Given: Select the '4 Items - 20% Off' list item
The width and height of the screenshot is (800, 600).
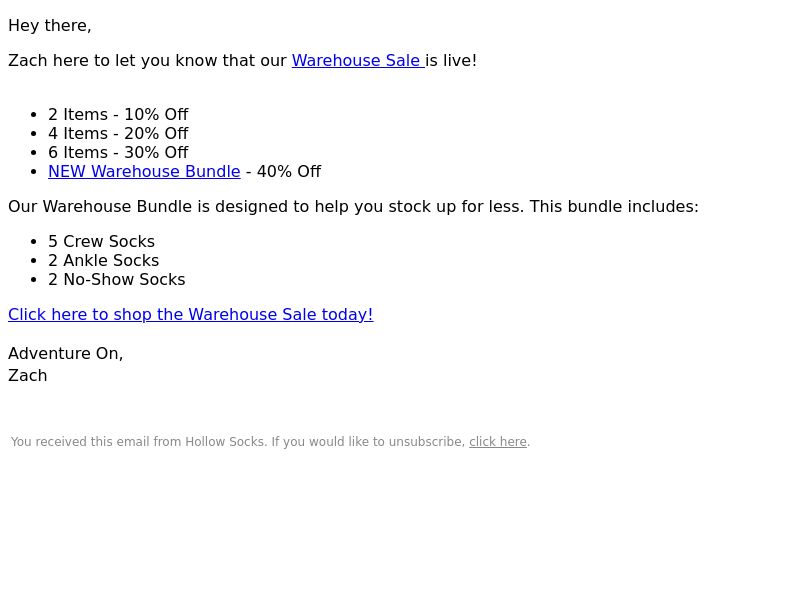Looking at the screenshot, I should tap(118, 133).
